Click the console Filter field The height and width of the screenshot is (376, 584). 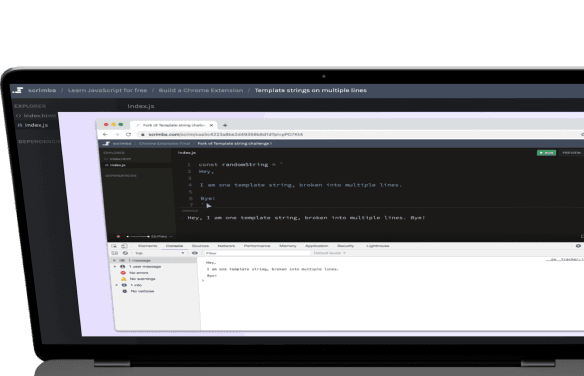coord(257,253)
